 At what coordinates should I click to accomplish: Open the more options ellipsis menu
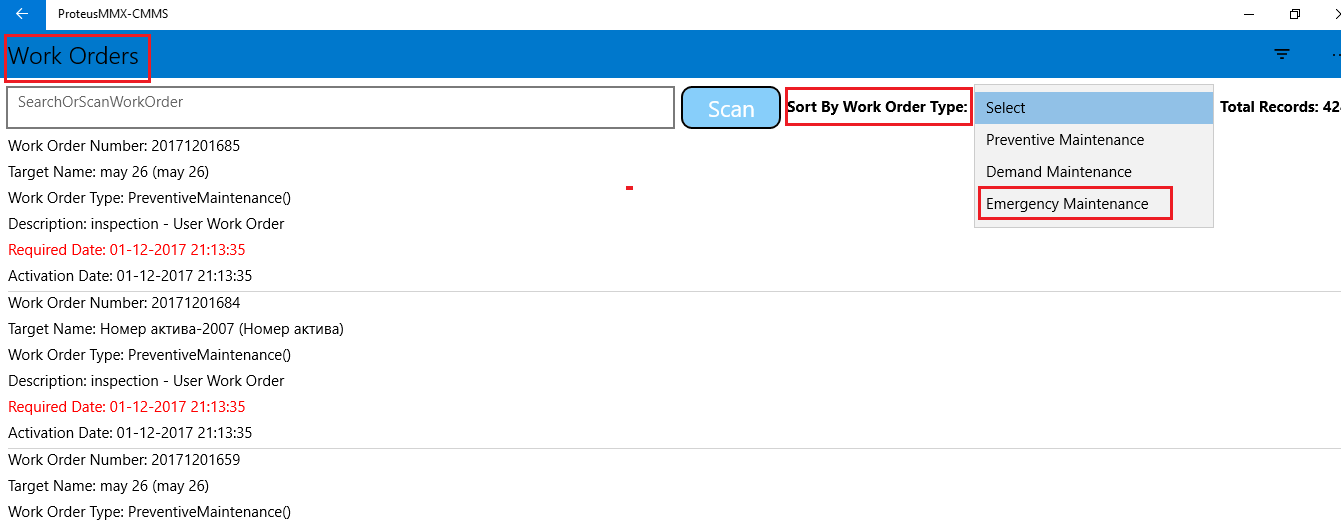click(x=1335, y=54)
